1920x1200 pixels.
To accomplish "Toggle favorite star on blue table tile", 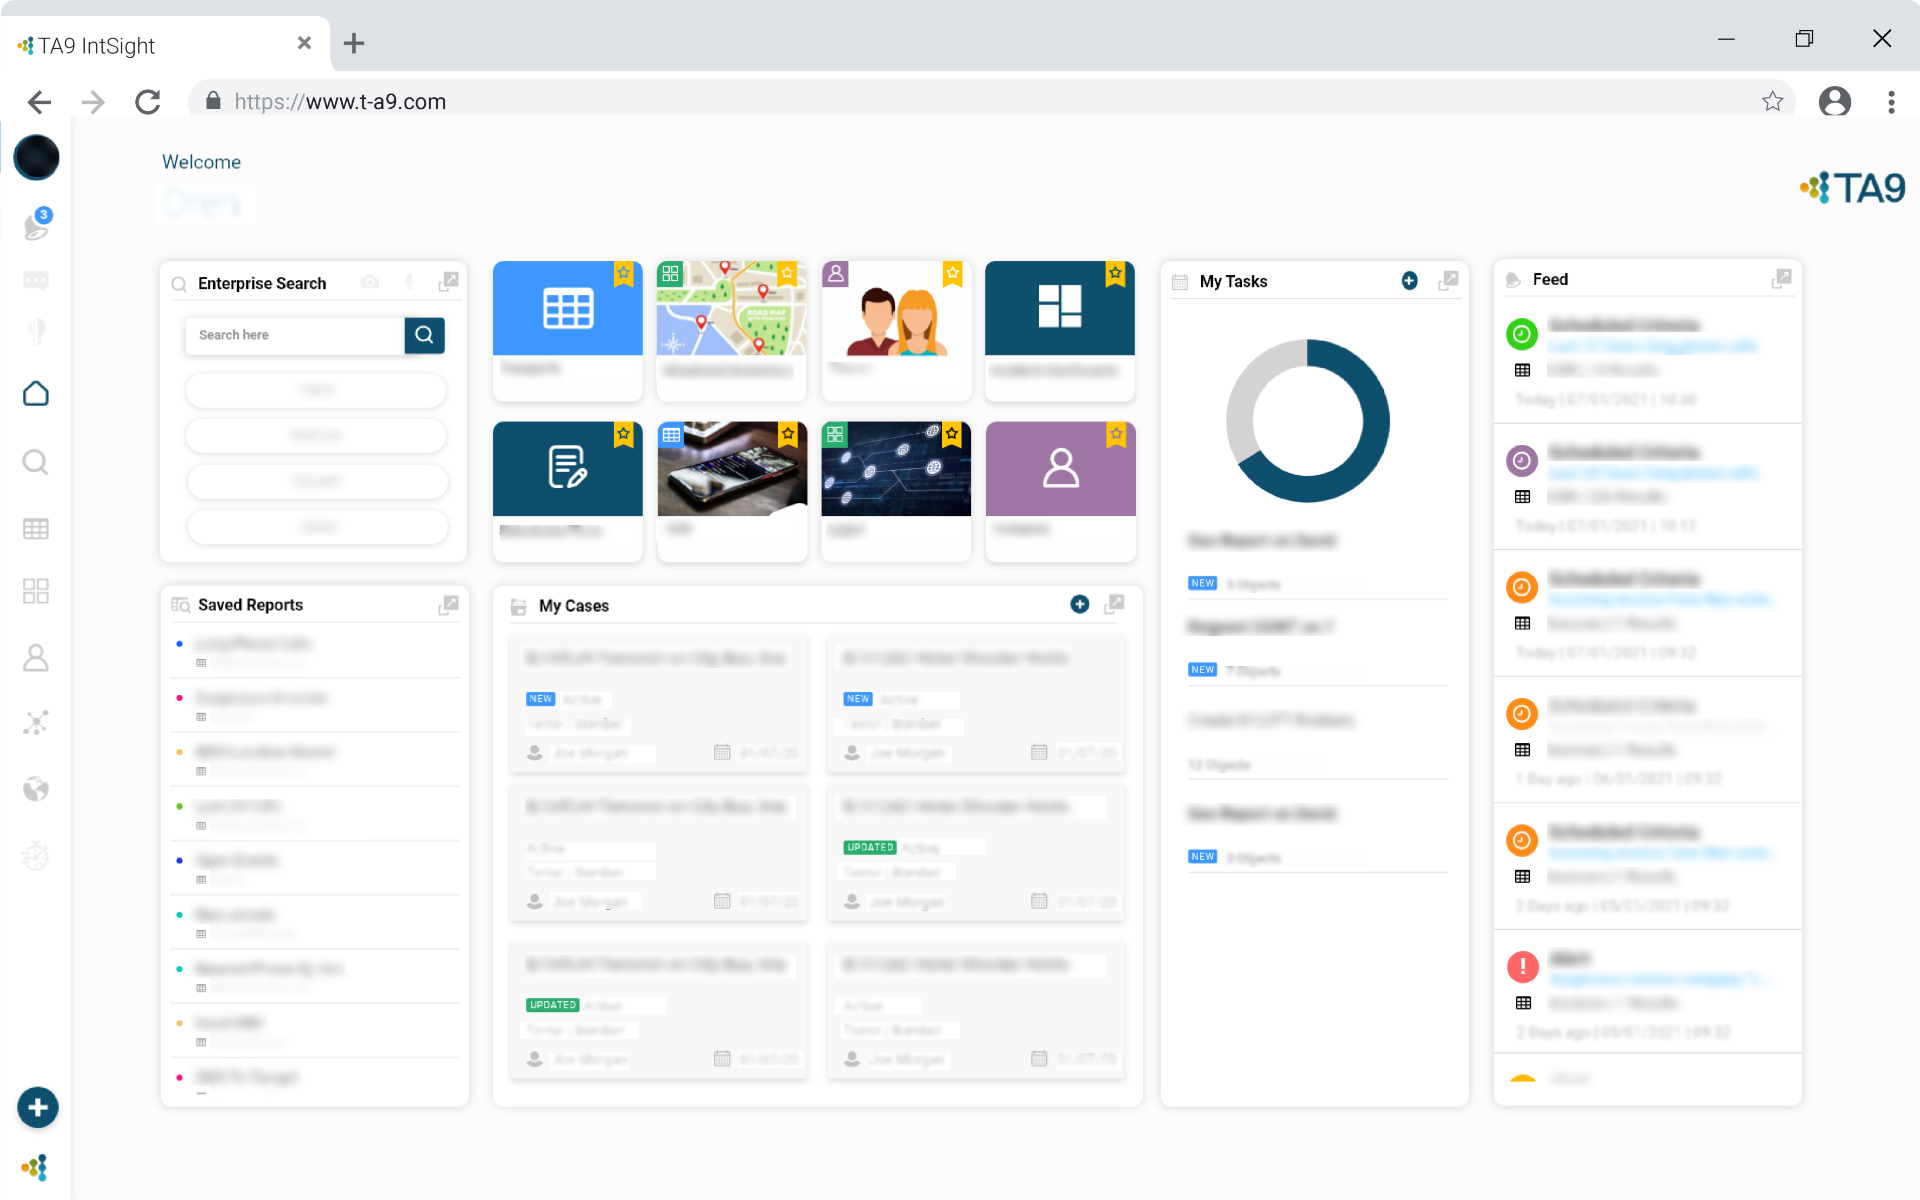I will 624,273.
